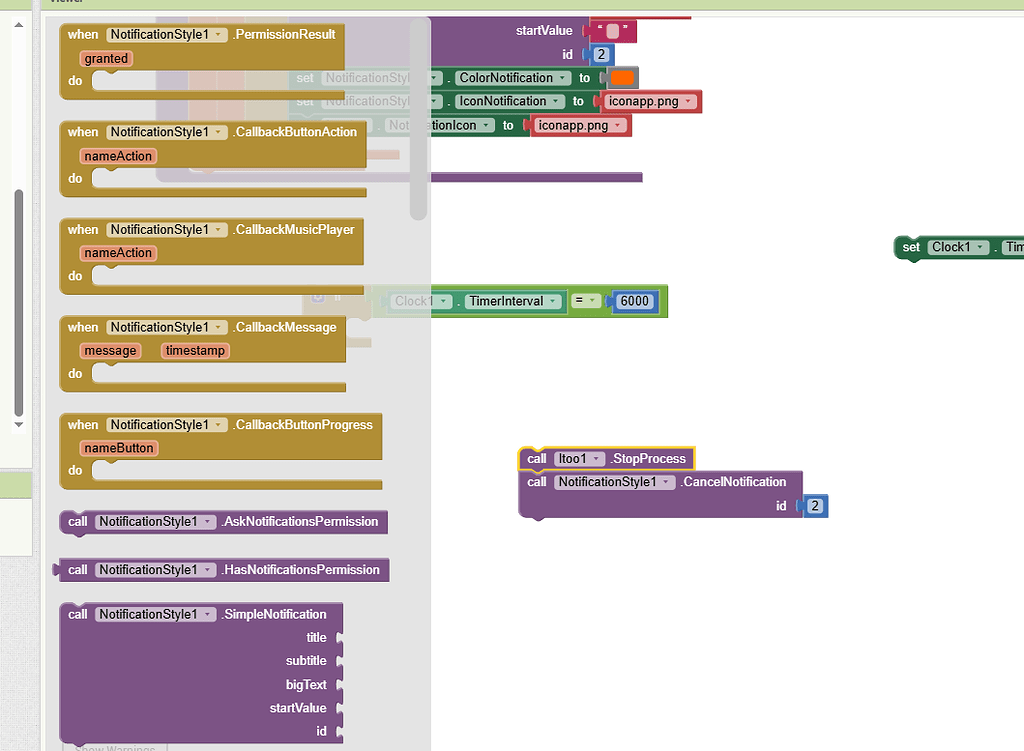Select the iconapp.png text block
The width and height of the screenshot is (1024, 751).
[x=642, y=101]
